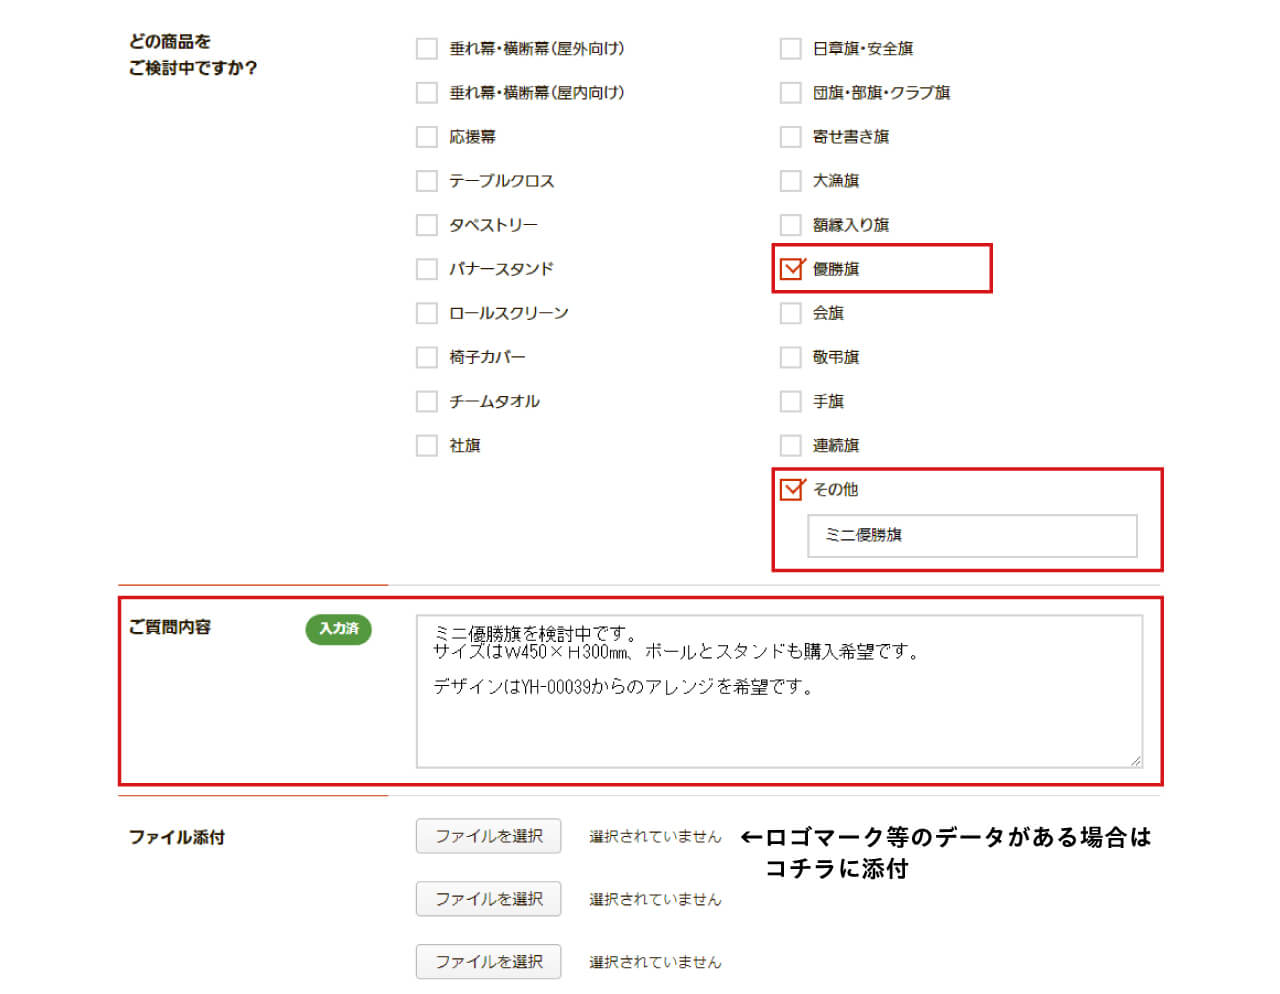This screenshot has height=994, width=1280.
Task: Check the 垂れ幕・横断幕（屋外向け） checkbox
Action: pos(426,47)
